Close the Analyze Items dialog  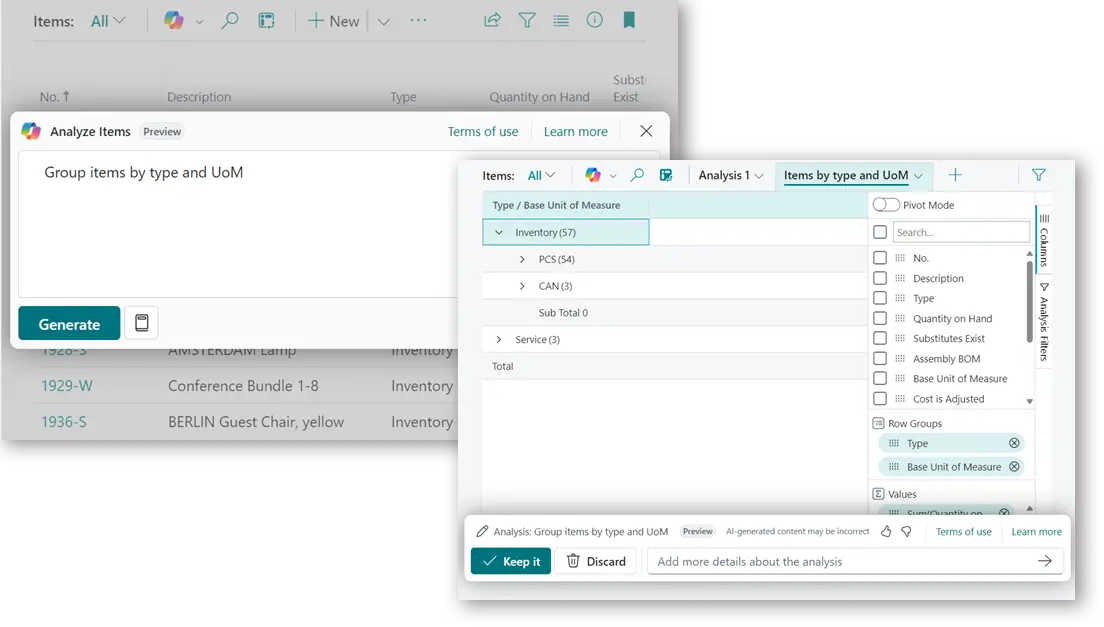coord(646,131)
